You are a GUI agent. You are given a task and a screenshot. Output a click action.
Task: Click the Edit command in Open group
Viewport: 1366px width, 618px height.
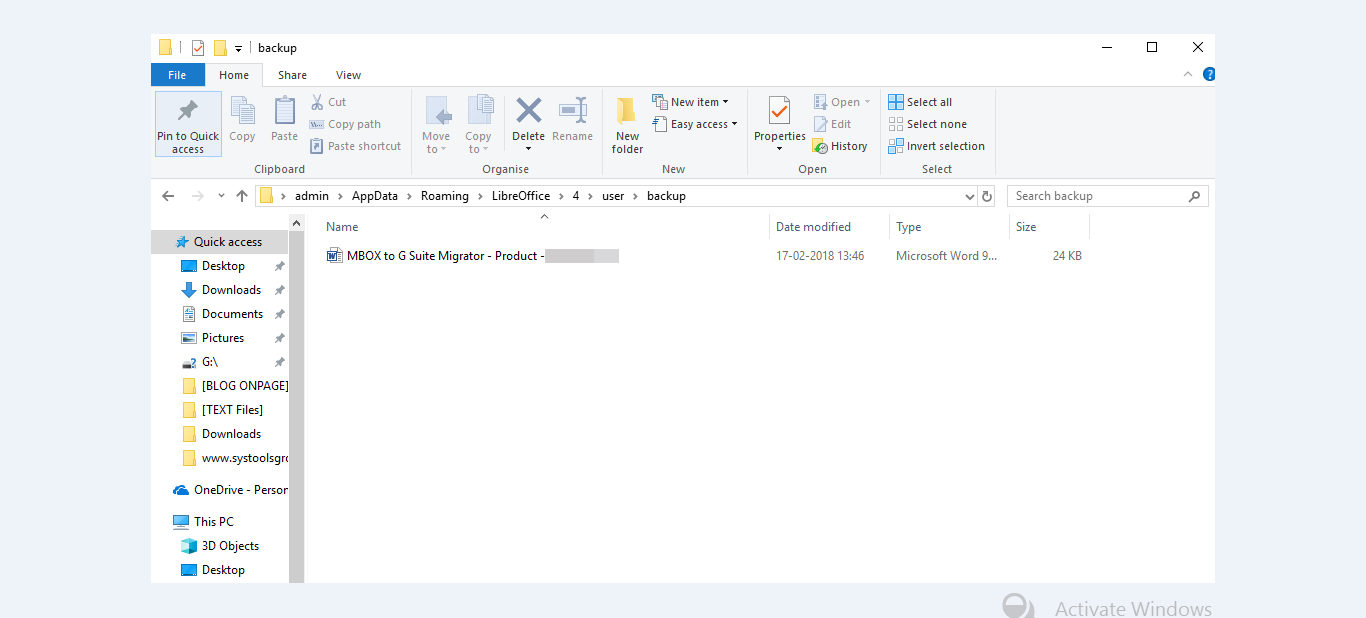point(832,124)
